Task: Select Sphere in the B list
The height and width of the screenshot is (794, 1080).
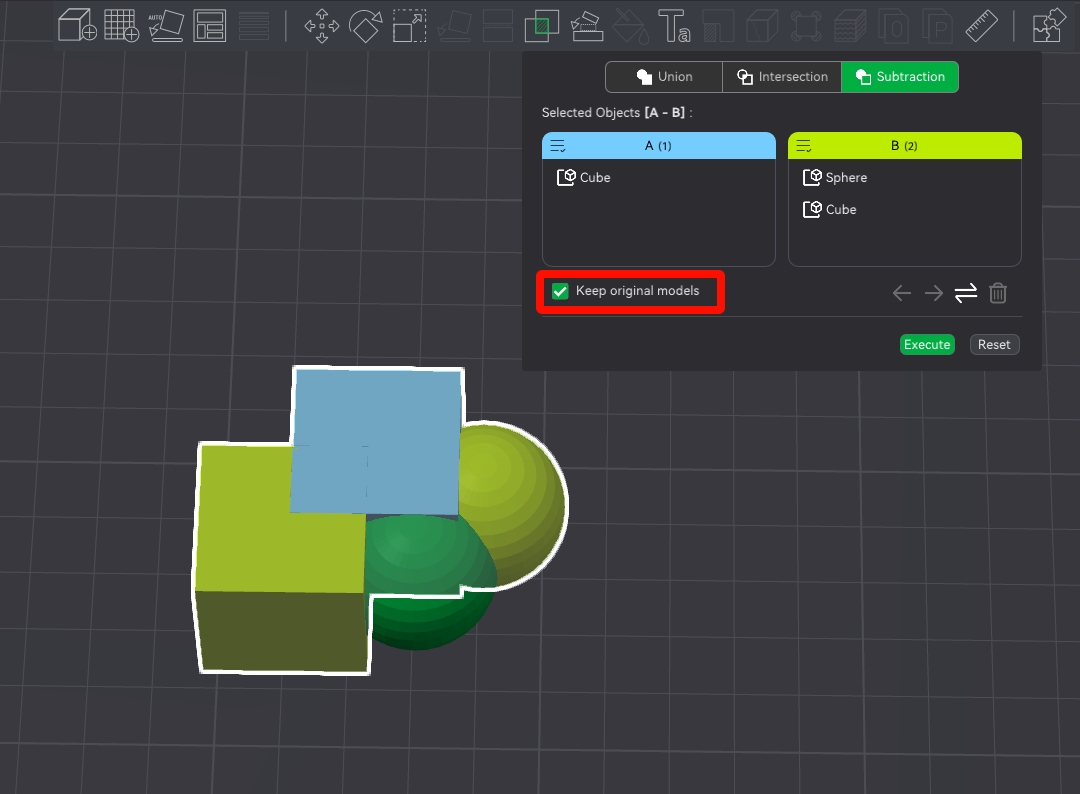Action: tap(835, 178)
